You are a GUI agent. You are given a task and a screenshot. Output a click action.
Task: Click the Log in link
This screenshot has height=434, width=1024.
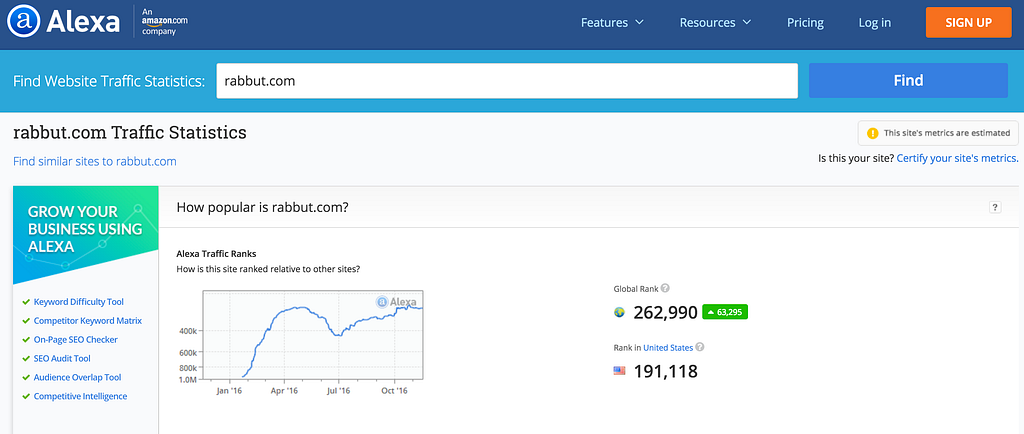pos(874,23)
